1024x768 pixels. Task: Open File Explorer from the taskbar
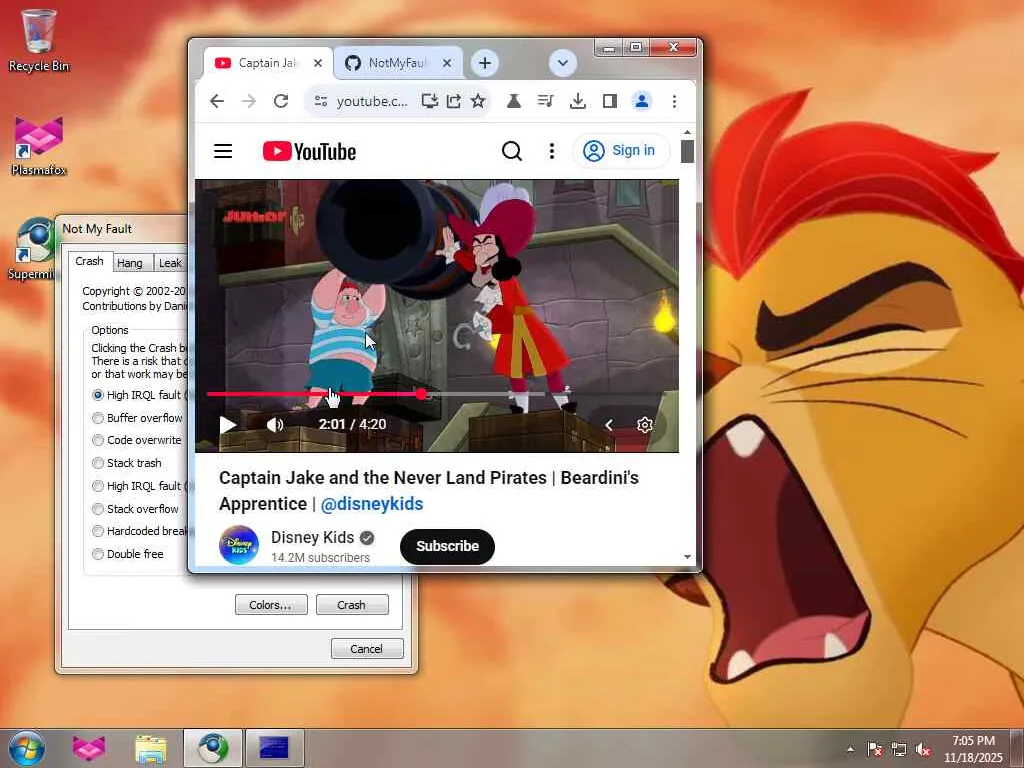click(x=151, y=748)
